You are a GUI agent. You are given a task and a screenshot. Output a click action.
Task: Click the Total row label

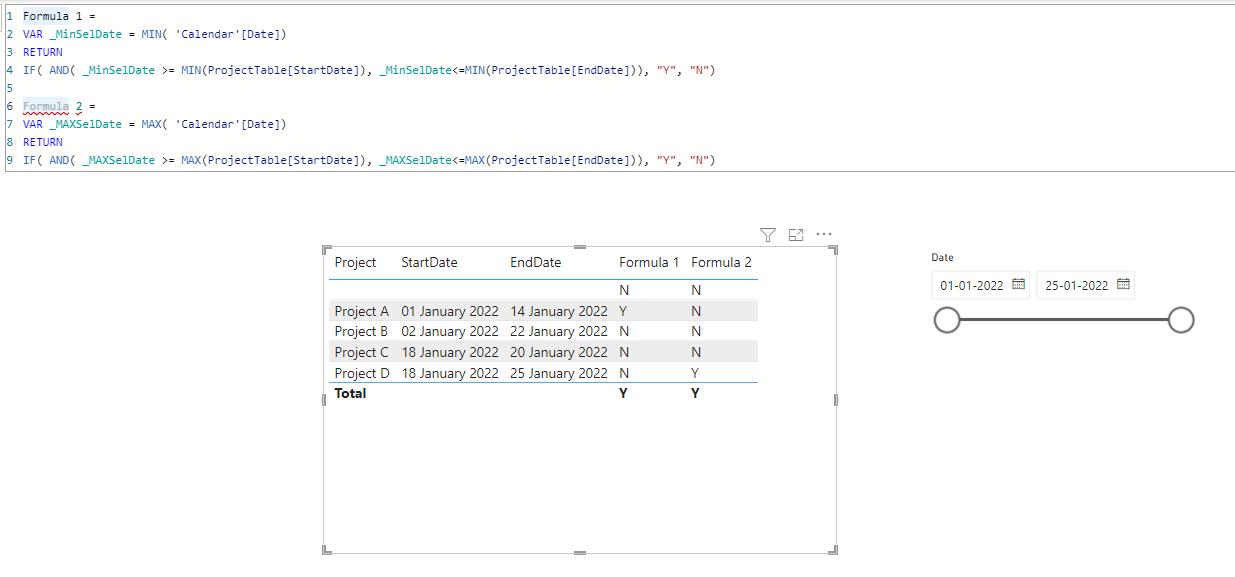pos(350,393)
